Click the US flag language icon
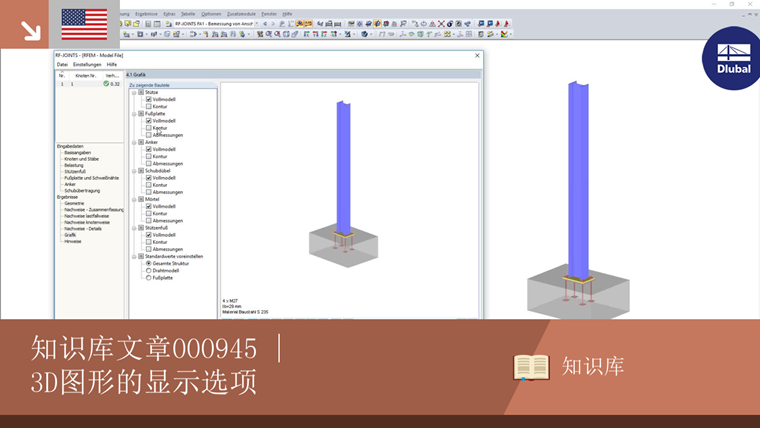The image size is (760, 428). click(x=84, y=24)
